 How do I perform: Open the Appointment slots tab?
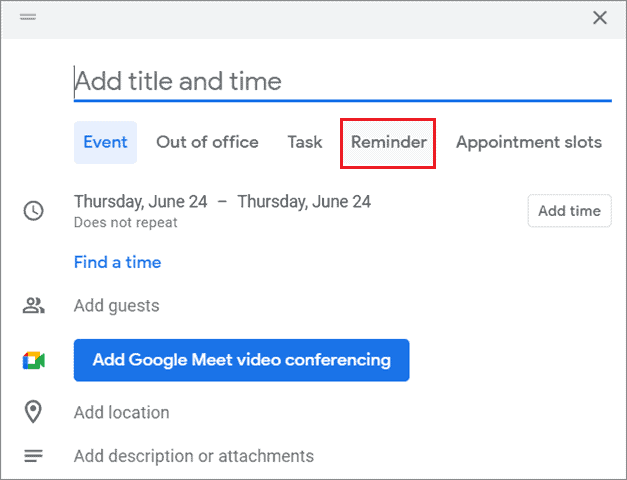click(529, 142)
